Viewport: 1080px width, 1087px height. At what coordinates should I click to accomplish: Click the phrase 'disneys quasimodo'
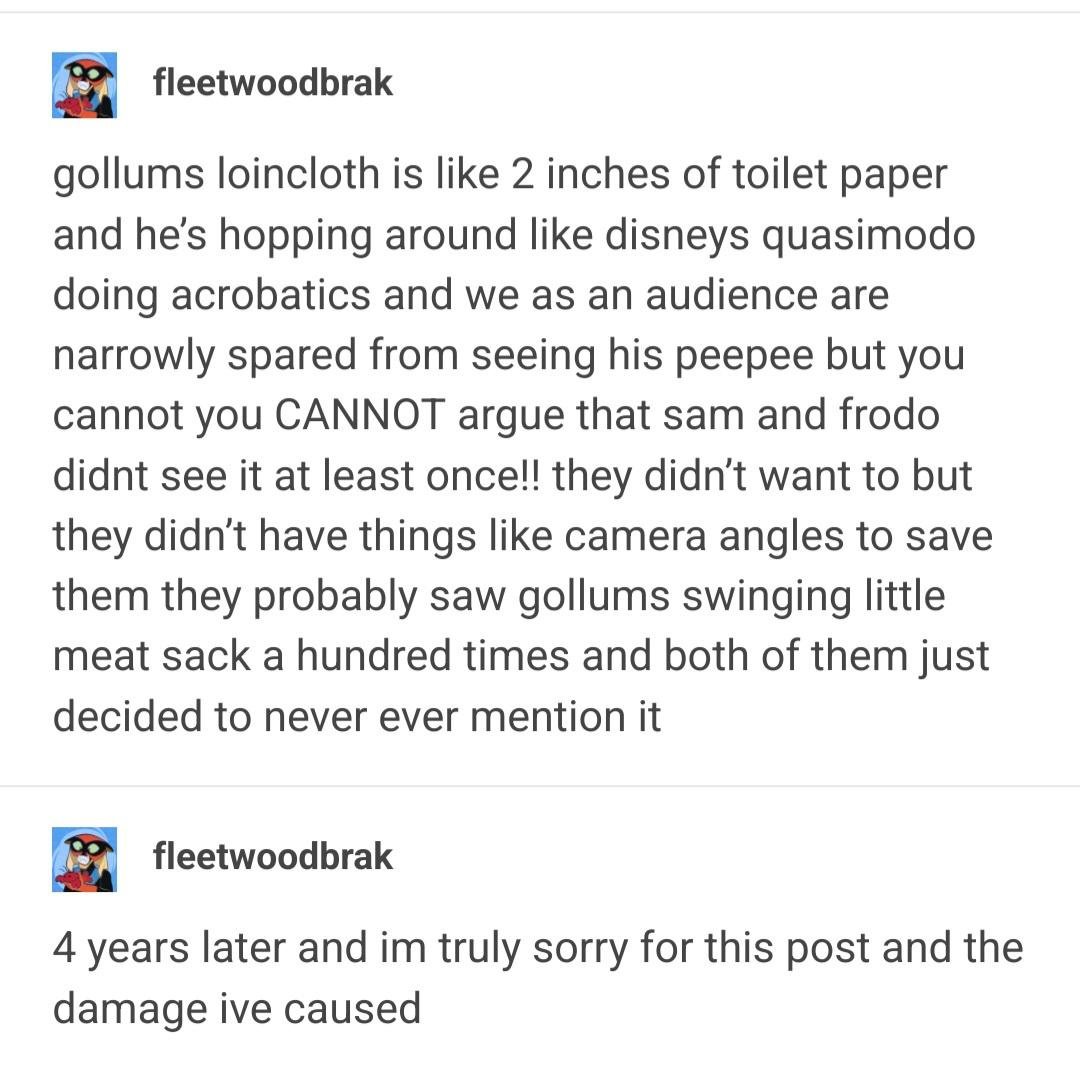point(790,235)
